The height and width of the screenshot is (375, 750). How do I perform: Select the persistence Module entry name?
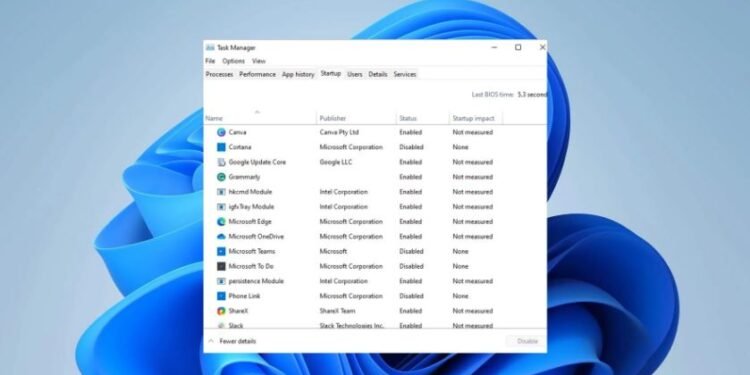256,281
